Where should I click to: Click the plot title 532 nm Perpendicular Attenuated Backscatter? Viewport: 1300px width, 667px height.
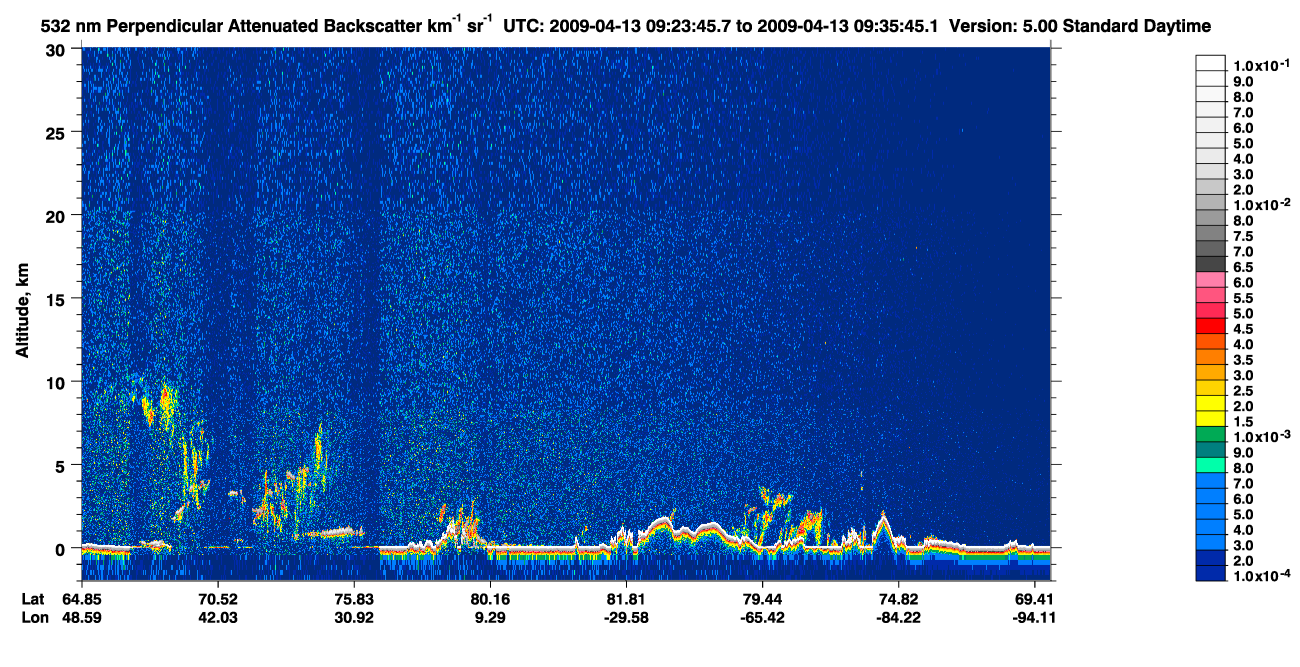click(227, 25)
